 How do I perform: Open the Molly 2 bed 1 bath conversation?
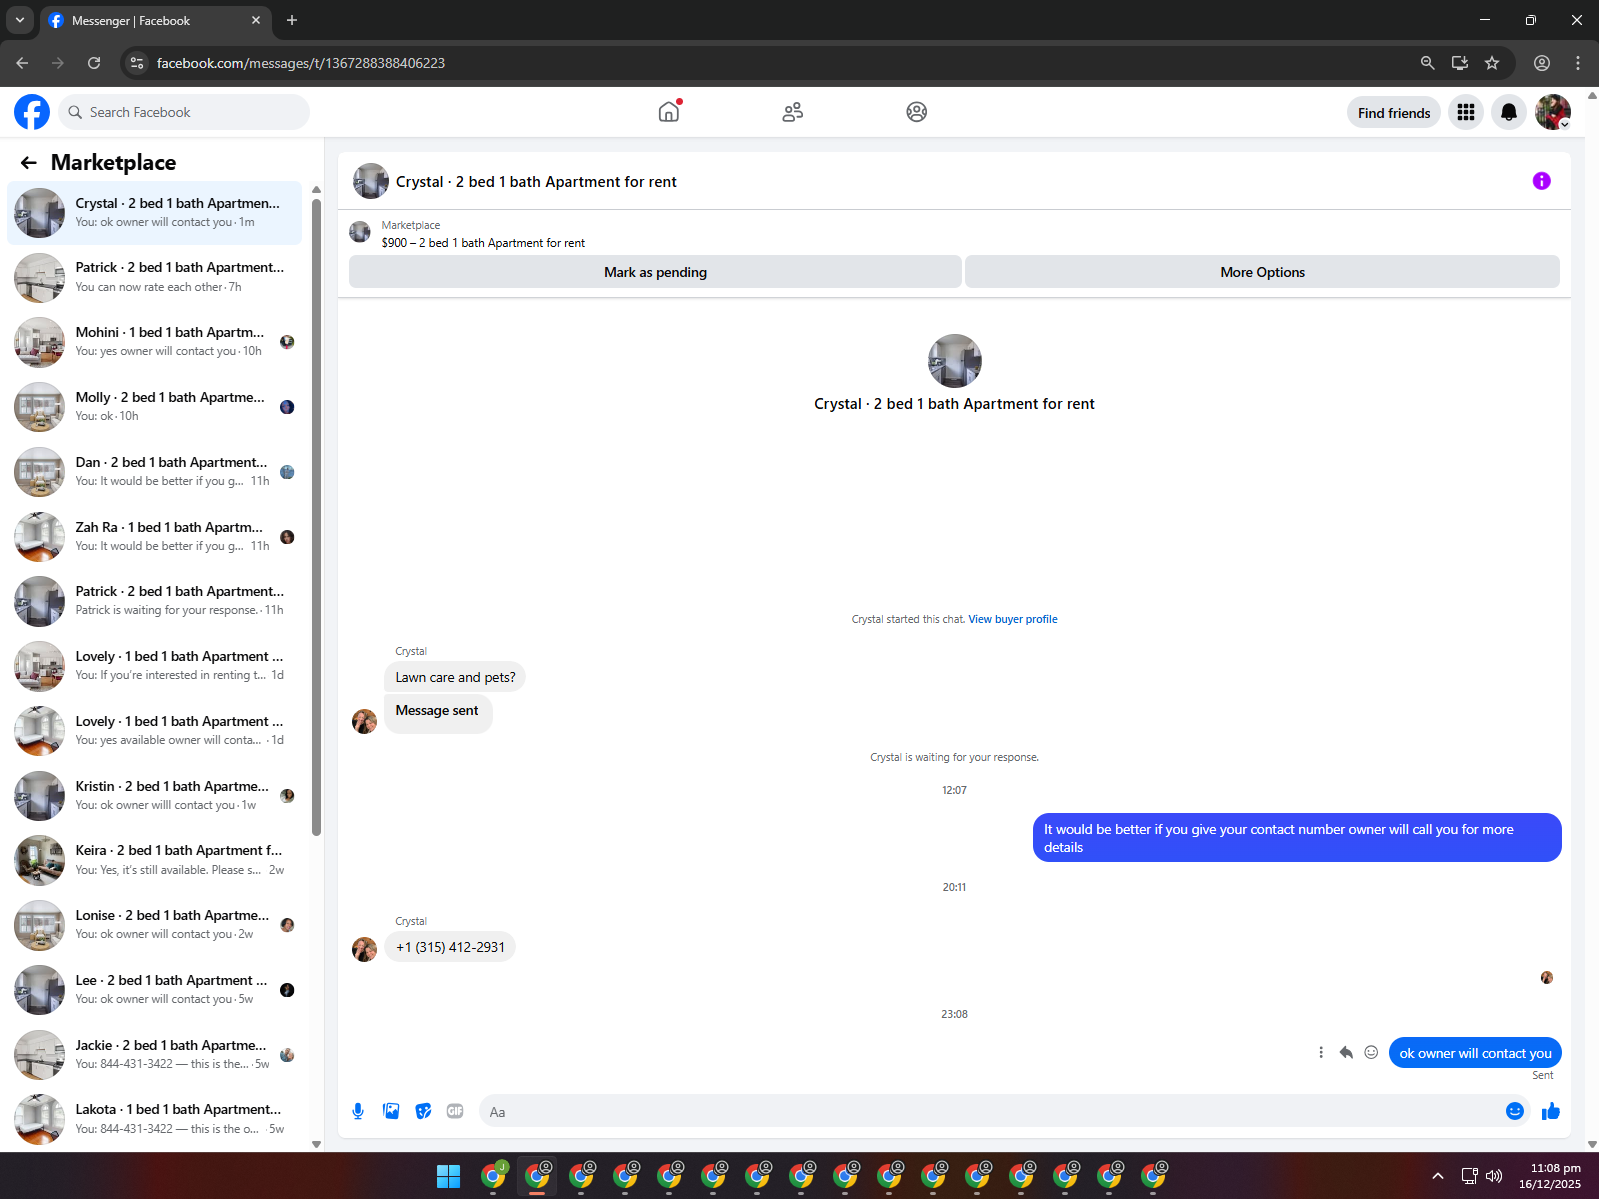pyautogui.click(x=155, y=407)
